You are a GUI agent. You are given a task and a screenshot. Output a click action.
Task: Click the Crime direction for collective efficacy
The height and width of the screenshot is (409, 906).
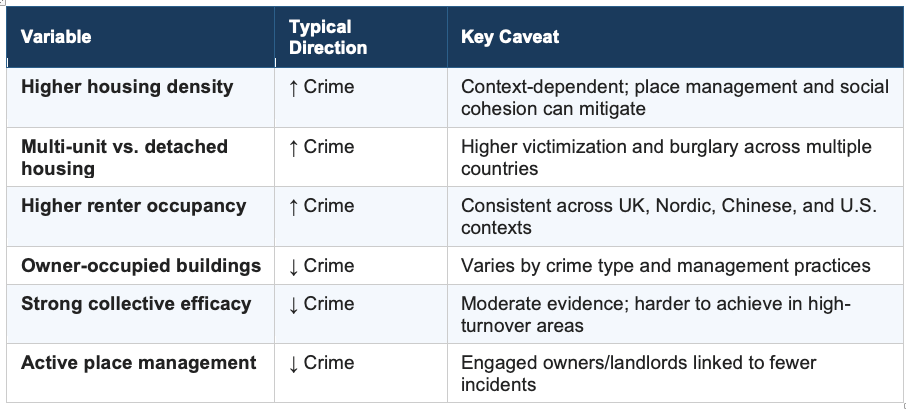[x=321, y=304]
